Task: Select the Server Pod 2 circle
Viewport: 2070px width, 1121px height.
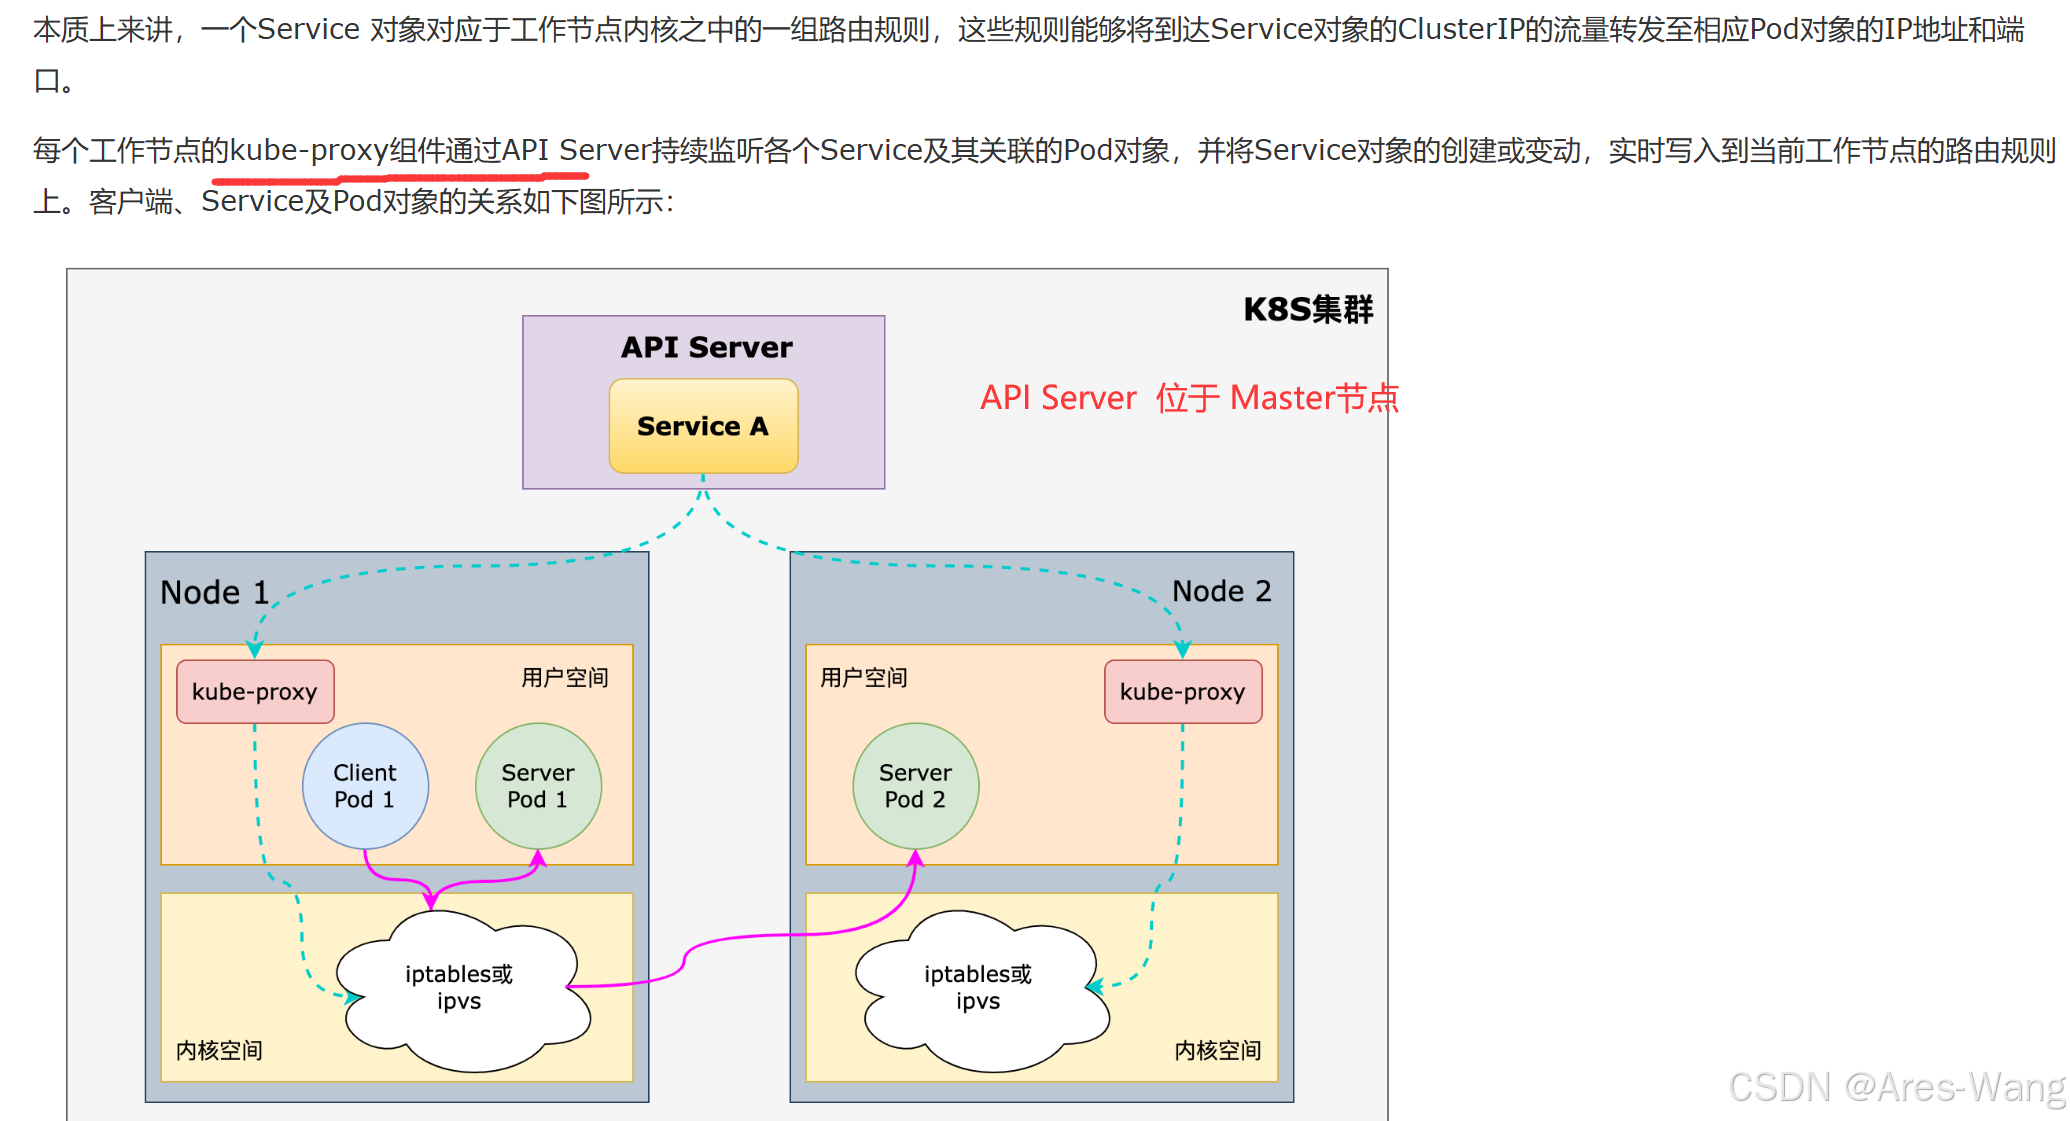Action: [915, 786]
